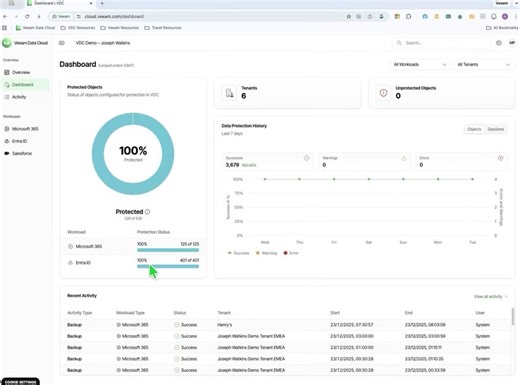The image size is (520, 385).
Task: Open the settings gear in the header
Action: pyautogui.click(x=499, y=43)
